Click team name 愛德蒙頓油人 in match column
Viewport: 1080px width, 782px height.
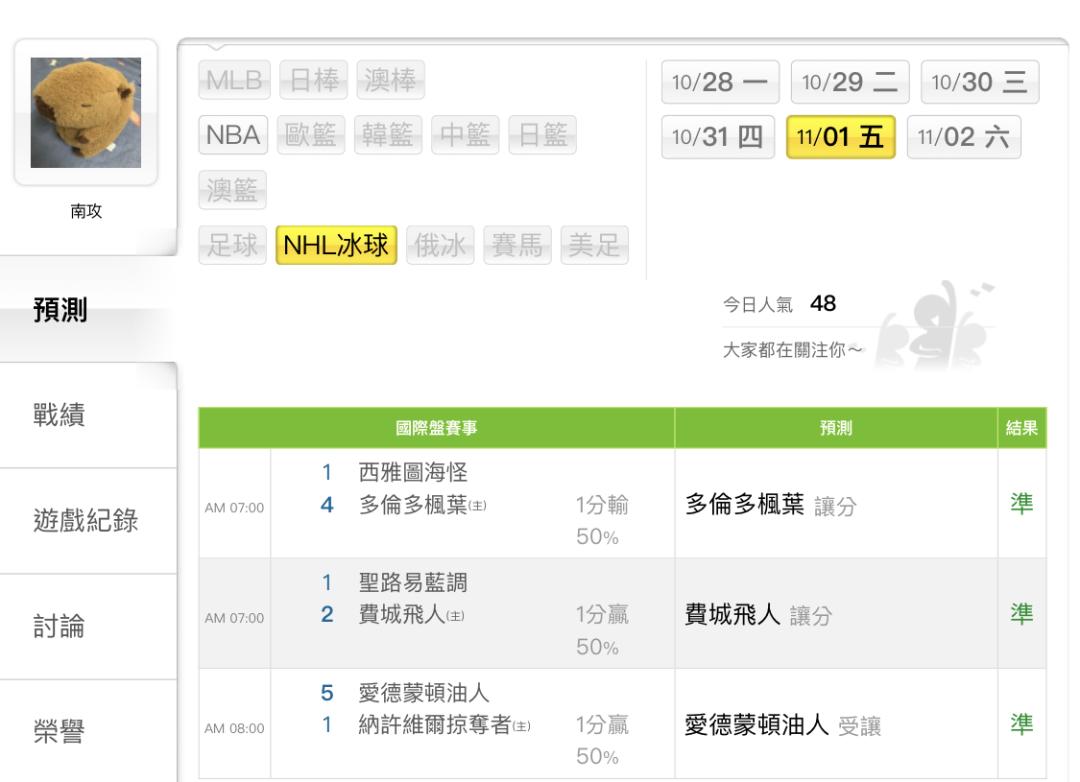tap(424, 692)
